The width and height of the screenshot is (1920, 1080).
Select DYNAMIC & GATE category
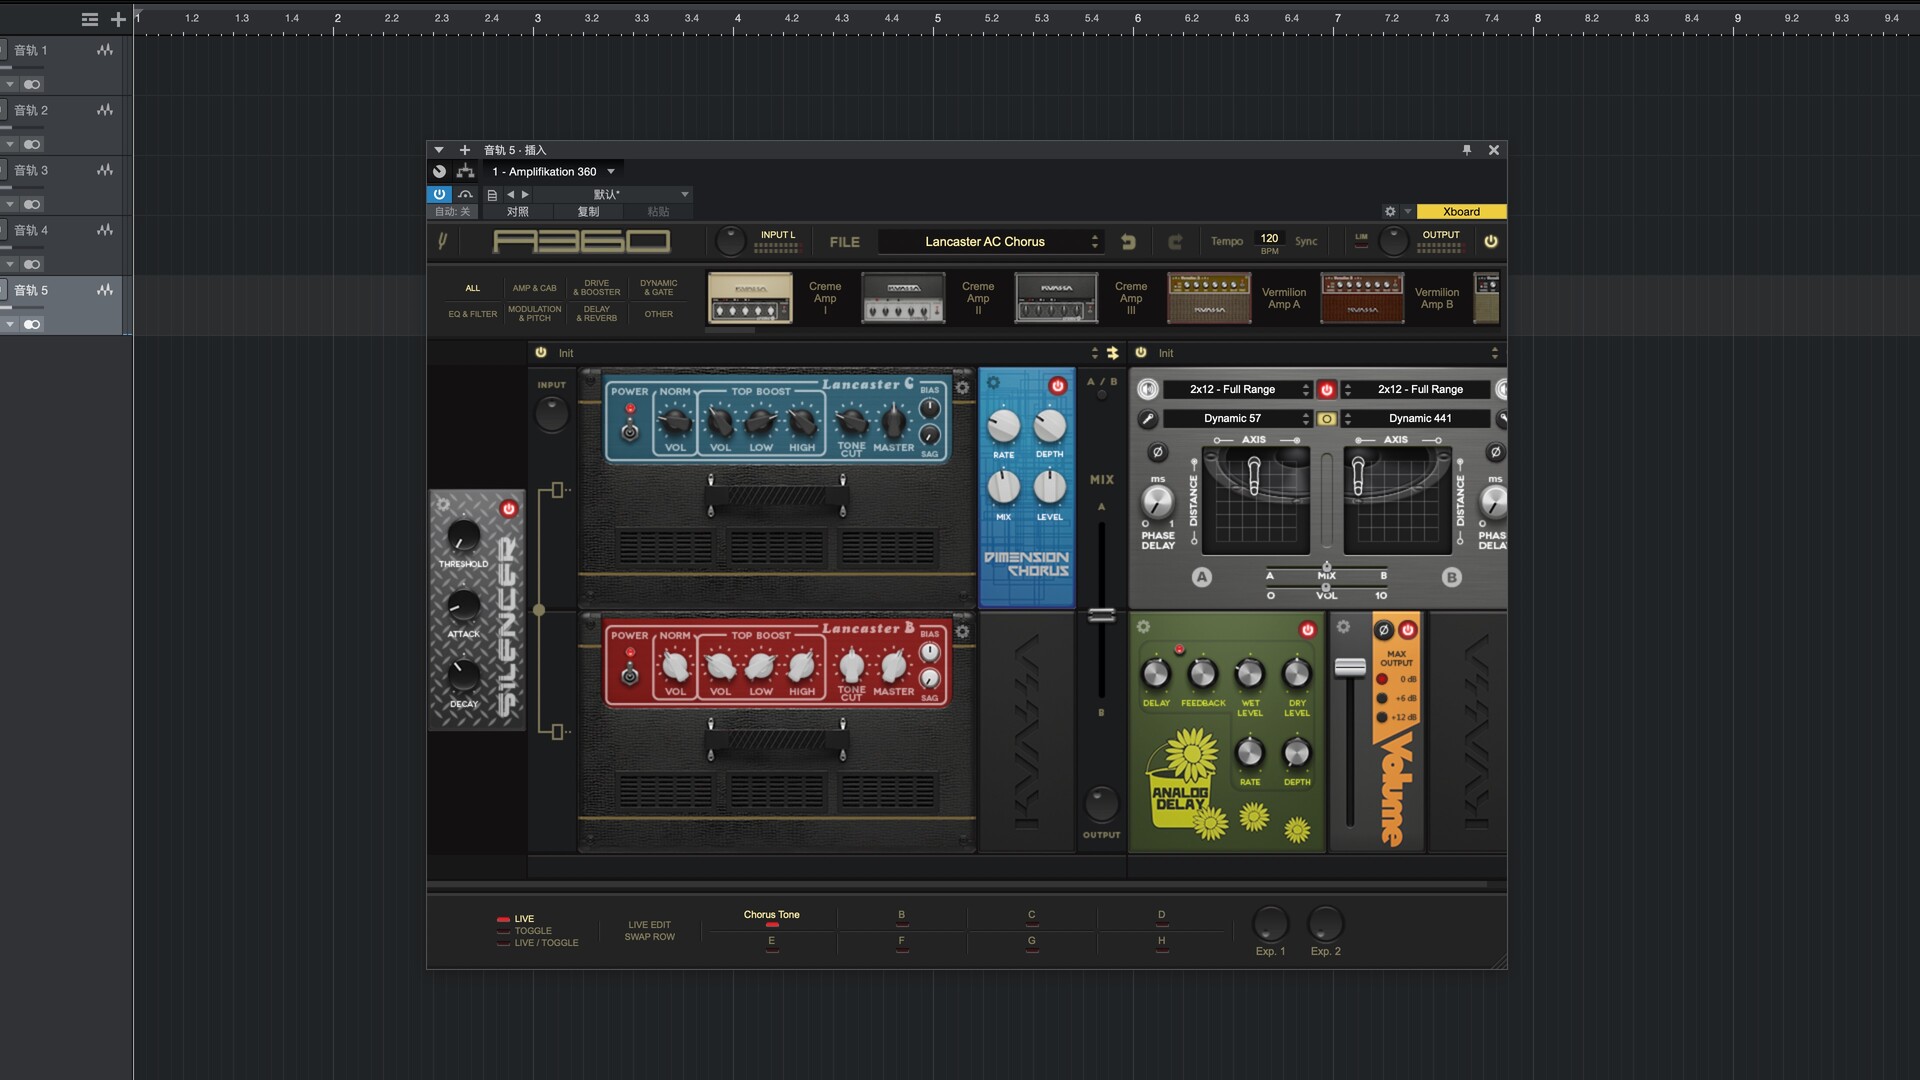(x=659, y=288)
